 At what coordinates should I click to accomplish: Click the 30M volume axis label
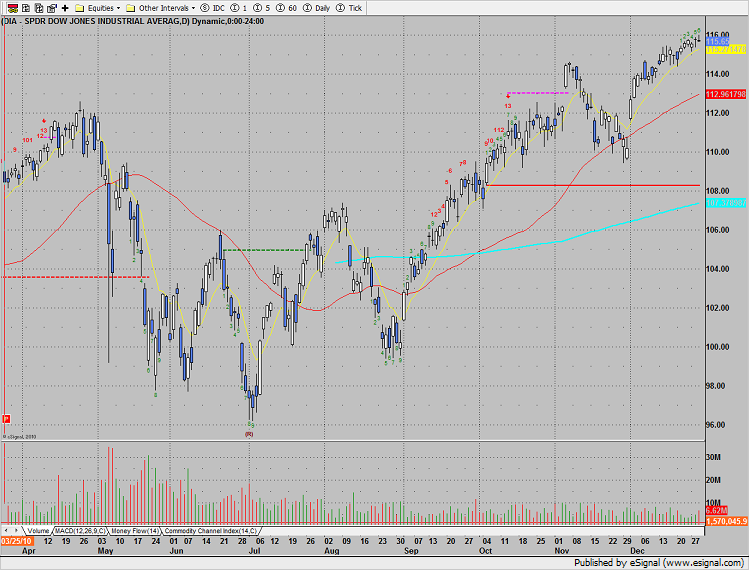[713, 457]
